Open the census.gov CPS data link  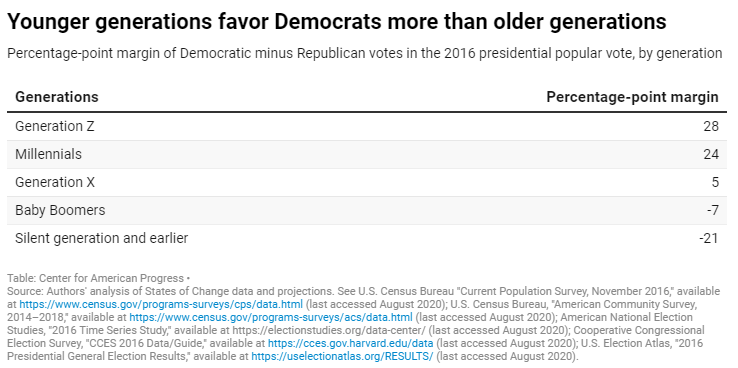tap(161, 304)
